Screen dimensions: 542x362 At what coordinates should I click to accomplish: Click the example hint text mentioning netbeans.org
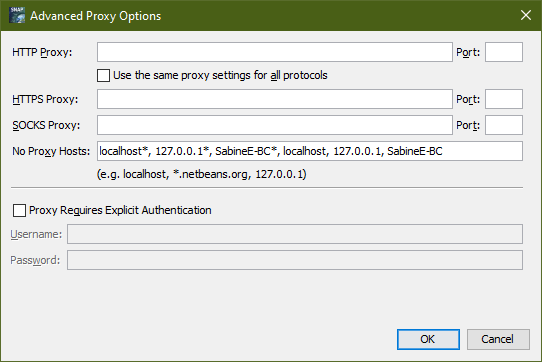pyautogui.click(x=202, y=174)
